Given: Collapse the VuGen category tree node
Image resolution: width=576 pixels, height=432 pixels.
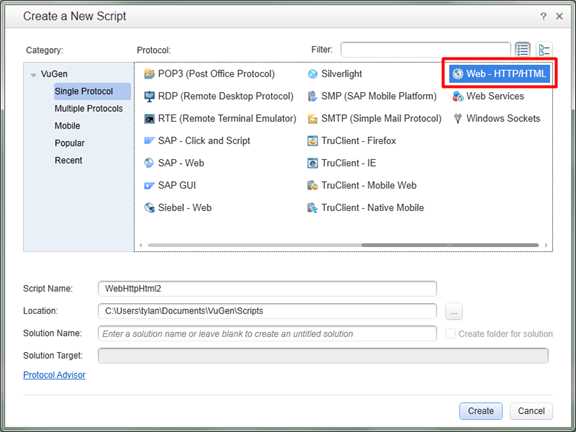Looking at the screenshot, I should coord(33,75).
